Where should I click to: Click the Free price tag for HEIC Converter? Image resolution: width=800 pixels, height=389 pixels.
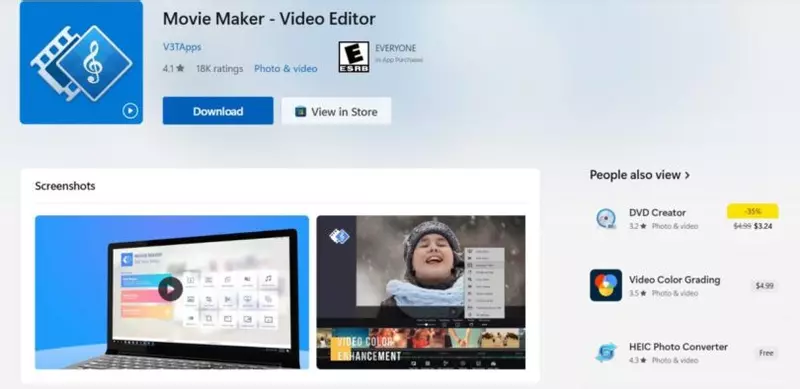[766, 353]
